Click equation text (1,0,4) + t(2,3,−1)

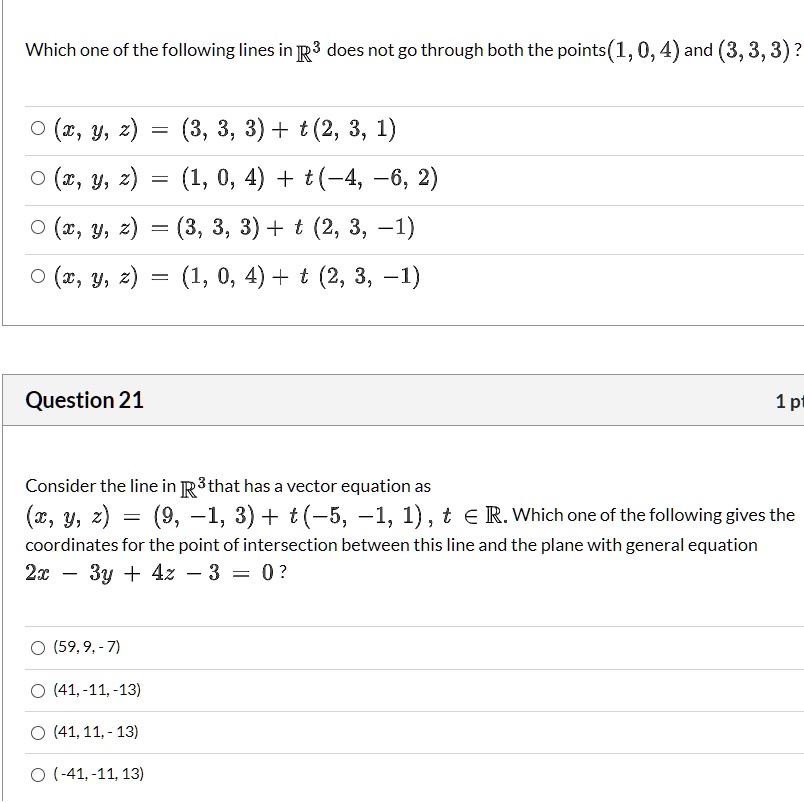tap(237, 277)
